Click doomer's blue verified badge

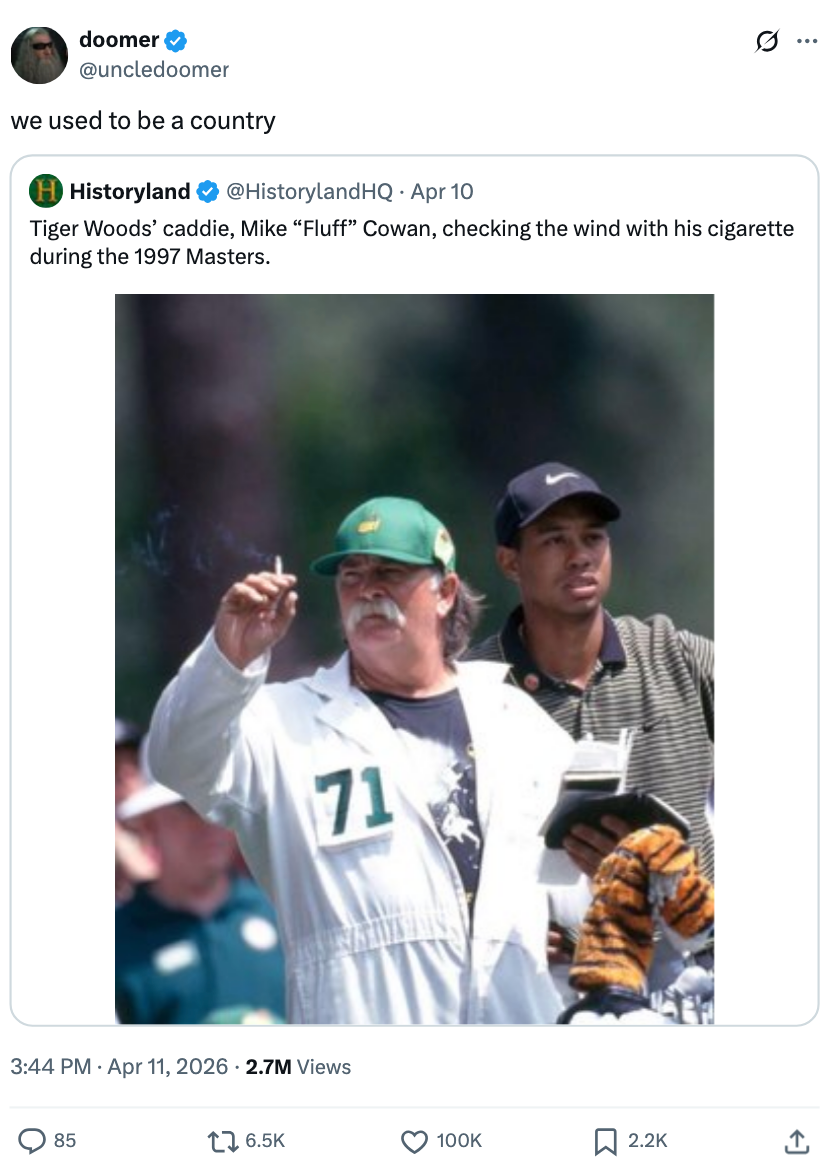(x=176, y=41)
